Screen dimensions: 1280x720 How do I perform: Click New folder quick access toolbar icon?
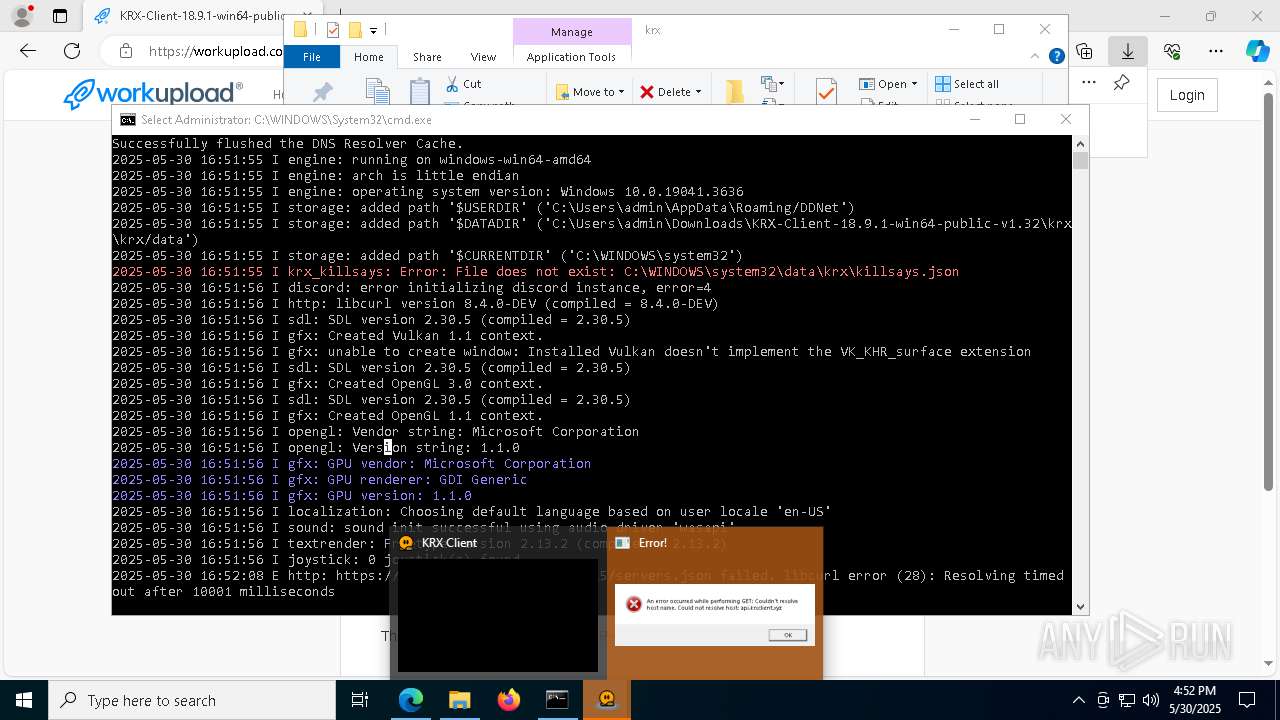[x=354, y=30]
